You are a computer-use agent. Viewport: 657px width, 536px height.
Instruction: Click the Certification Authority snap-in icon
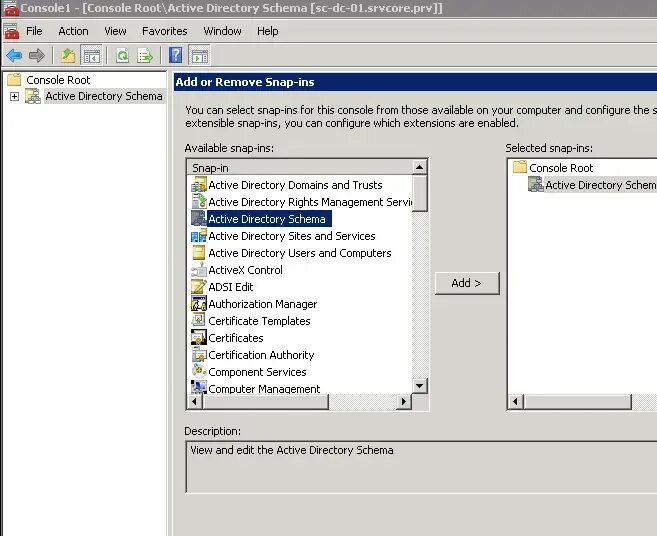(199, 355)
